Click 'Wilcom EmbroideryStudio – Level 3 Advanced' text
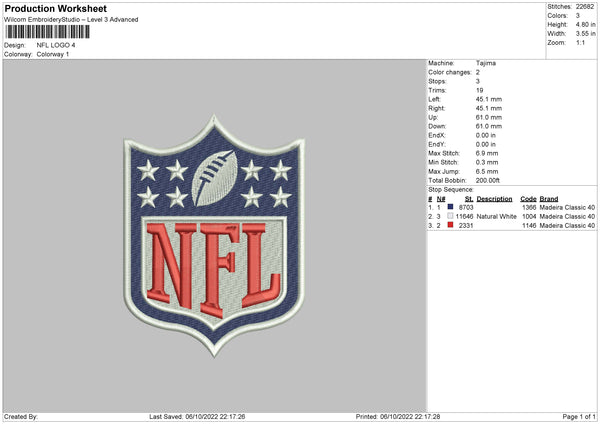The width and height of the screenshot is (600, 424). [71, 20]
